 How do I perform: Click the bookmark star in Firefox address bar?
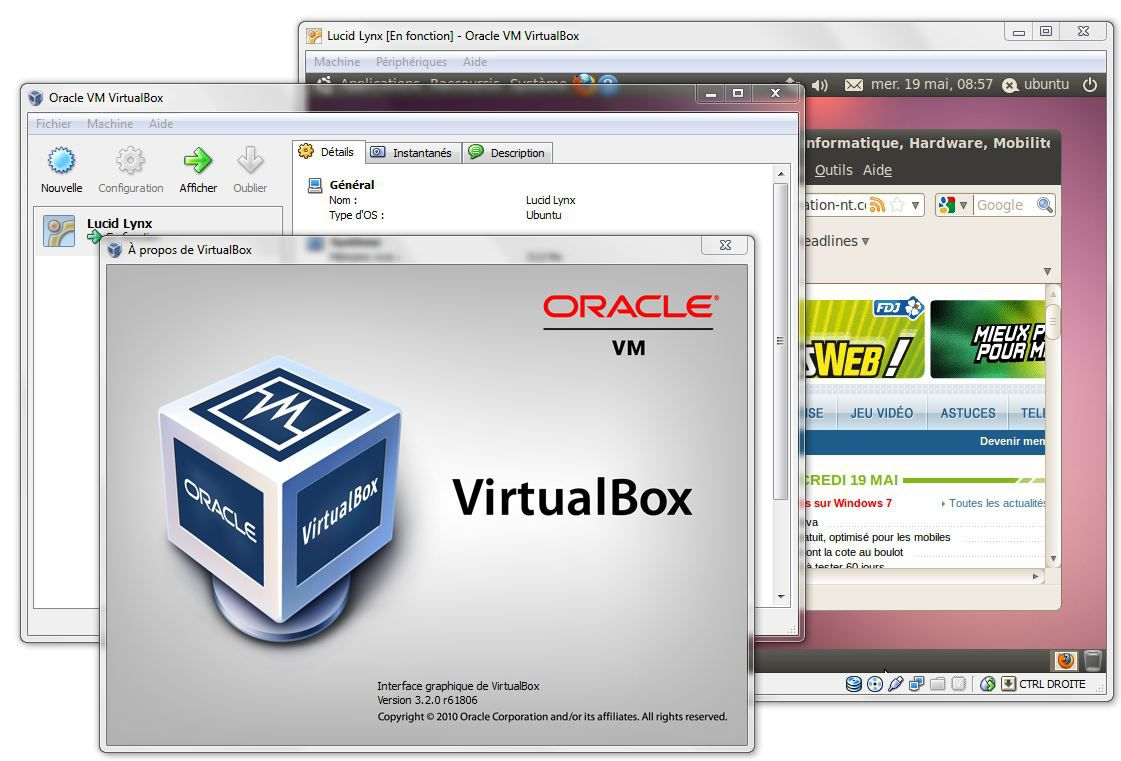[897, 205]
